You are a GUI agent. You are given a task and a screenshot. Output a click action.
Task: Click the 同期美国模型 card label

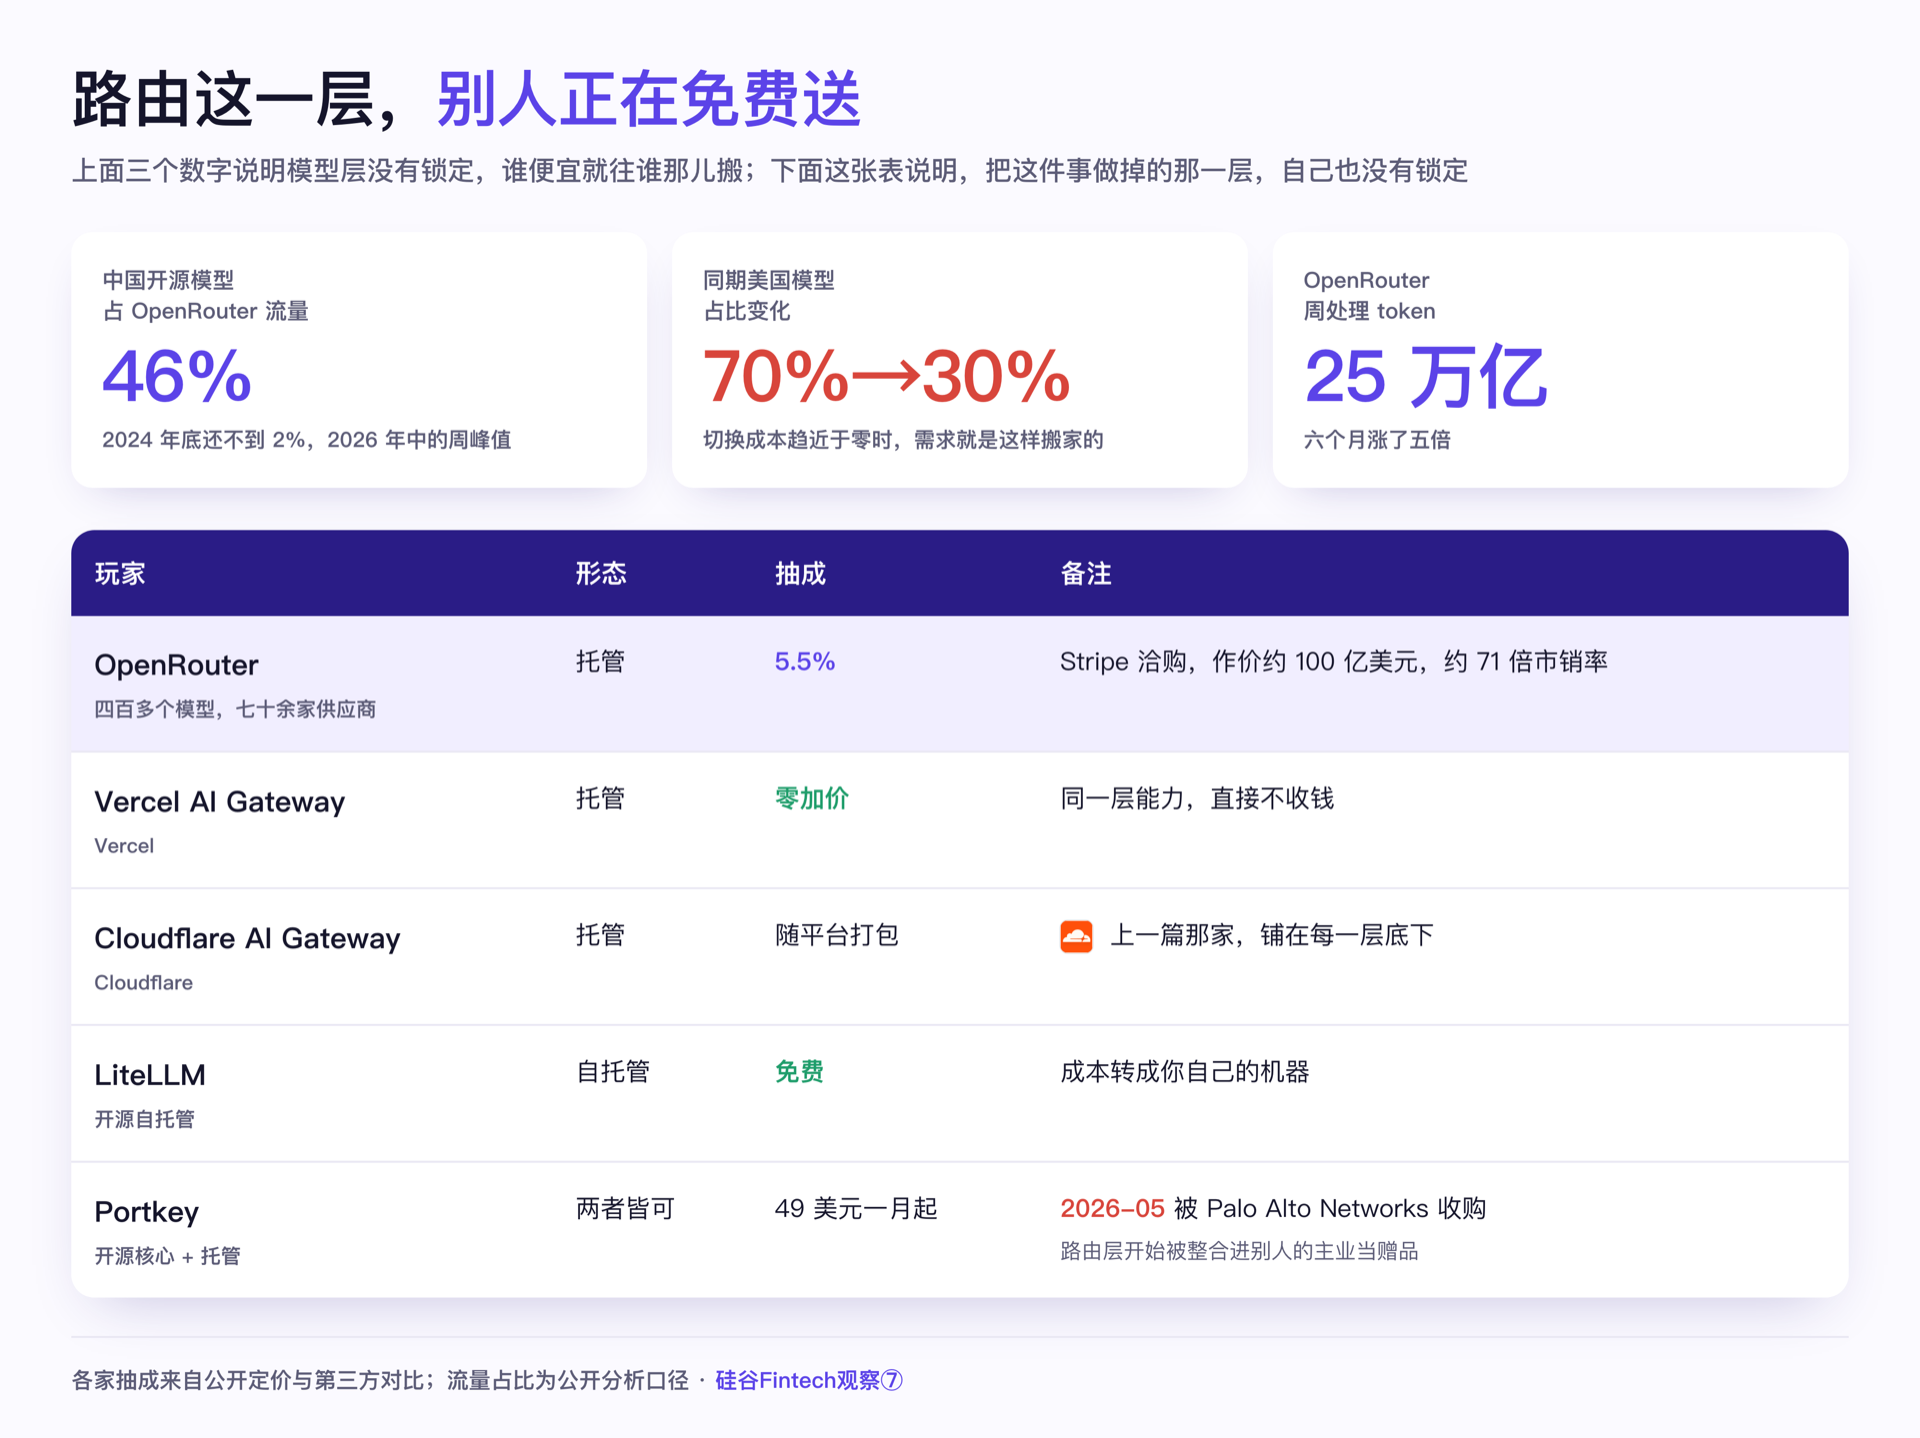pos(768,295)
